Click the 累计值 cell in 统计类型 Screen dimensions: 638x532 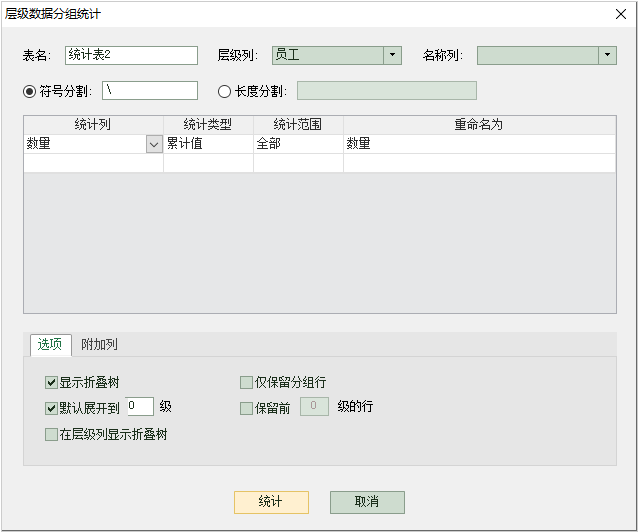[x=208, y=144]
